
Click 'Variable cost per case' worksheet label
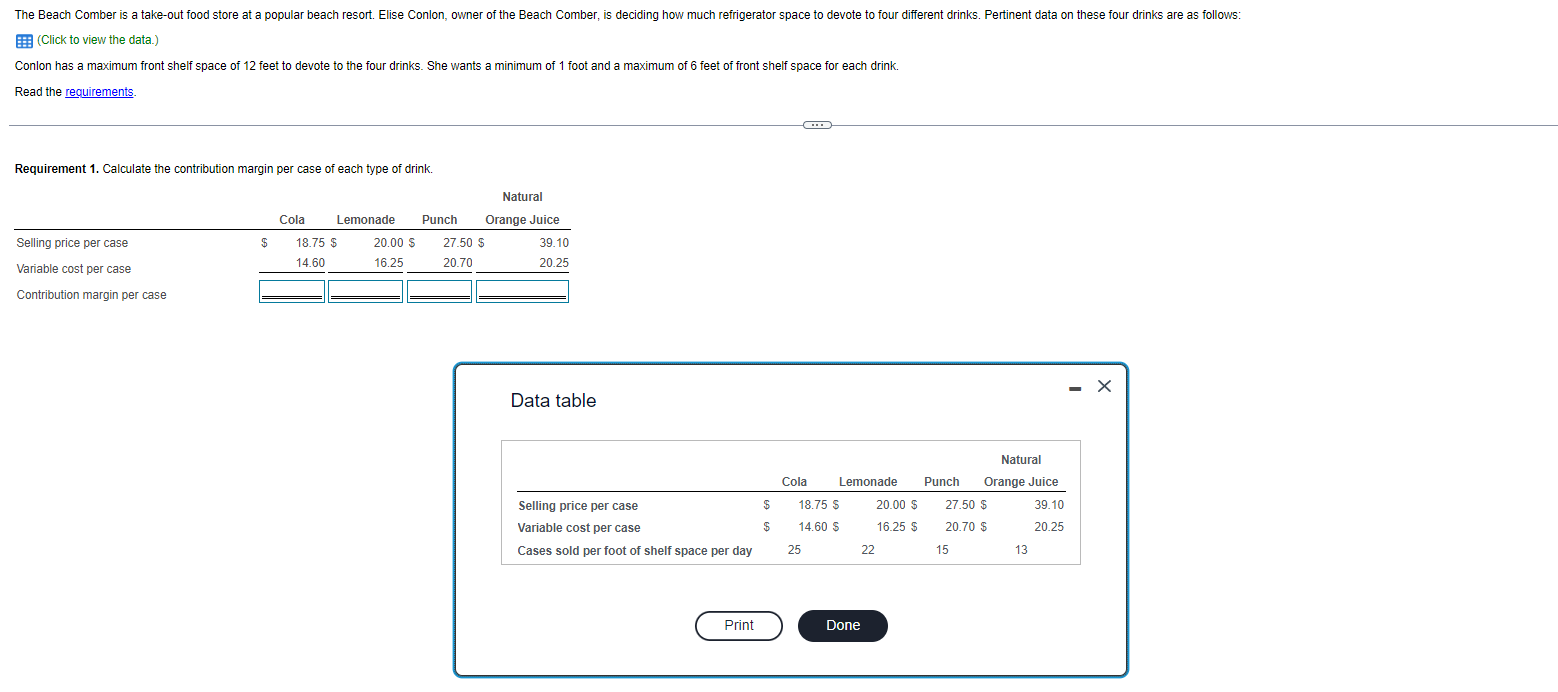pos(74,269)
